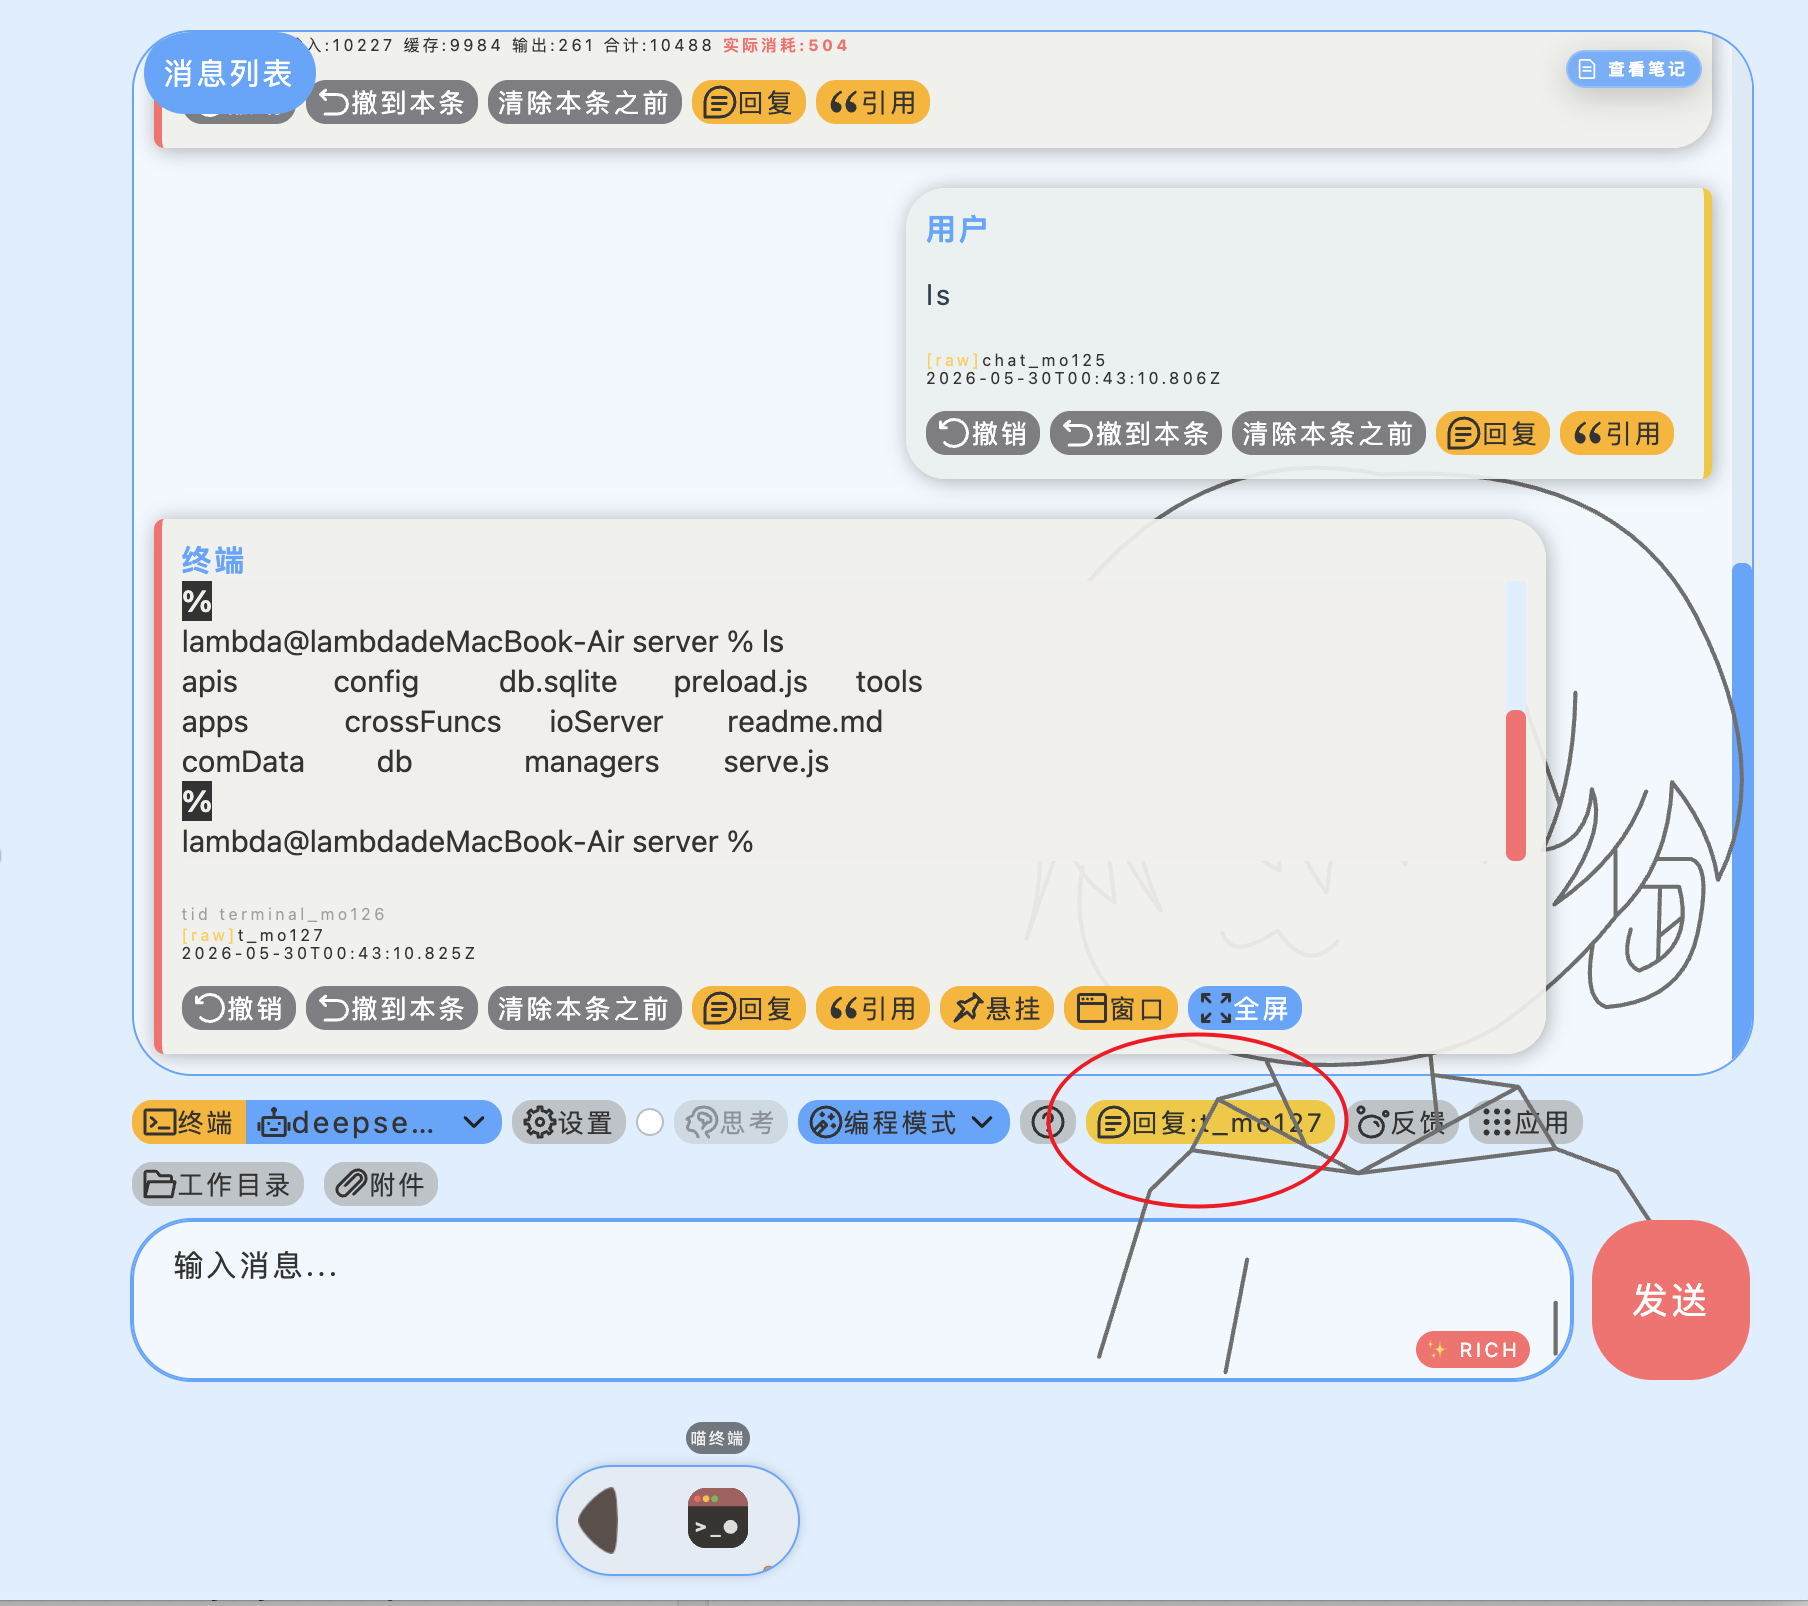This screenshot has width=1808, height=1606.
Task: Click the terminal output red scrollbar thumb
Action: coord(1516,785)
